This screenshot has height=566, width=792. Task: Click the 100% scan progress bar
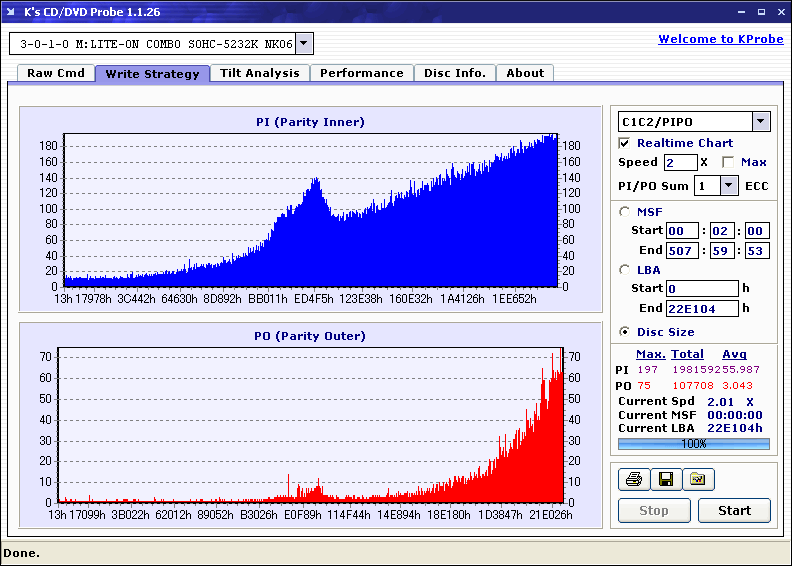click(694, 444)
